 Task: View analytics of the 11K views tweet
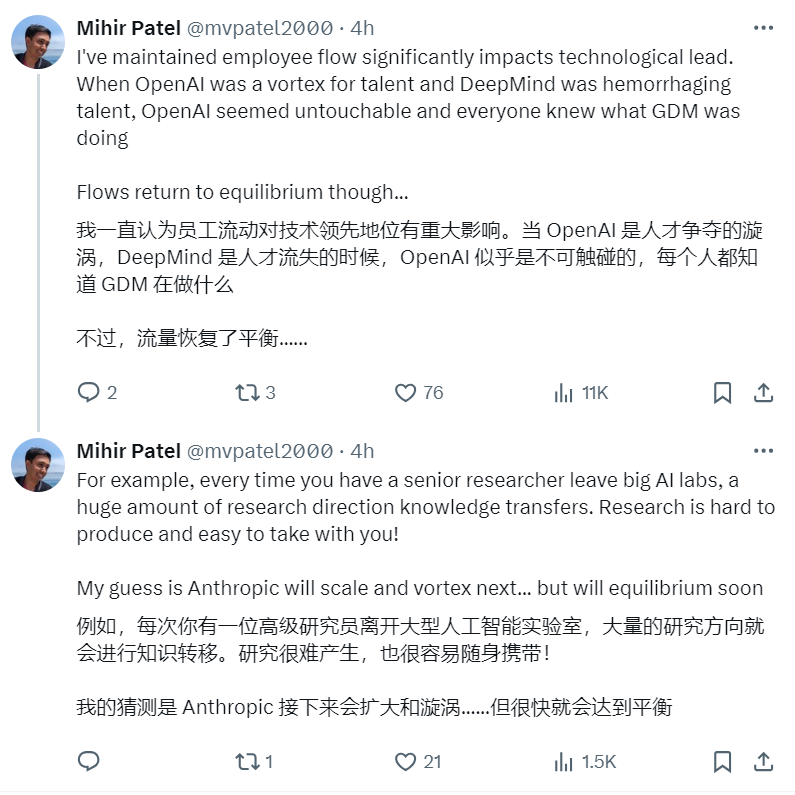[564, 393]
